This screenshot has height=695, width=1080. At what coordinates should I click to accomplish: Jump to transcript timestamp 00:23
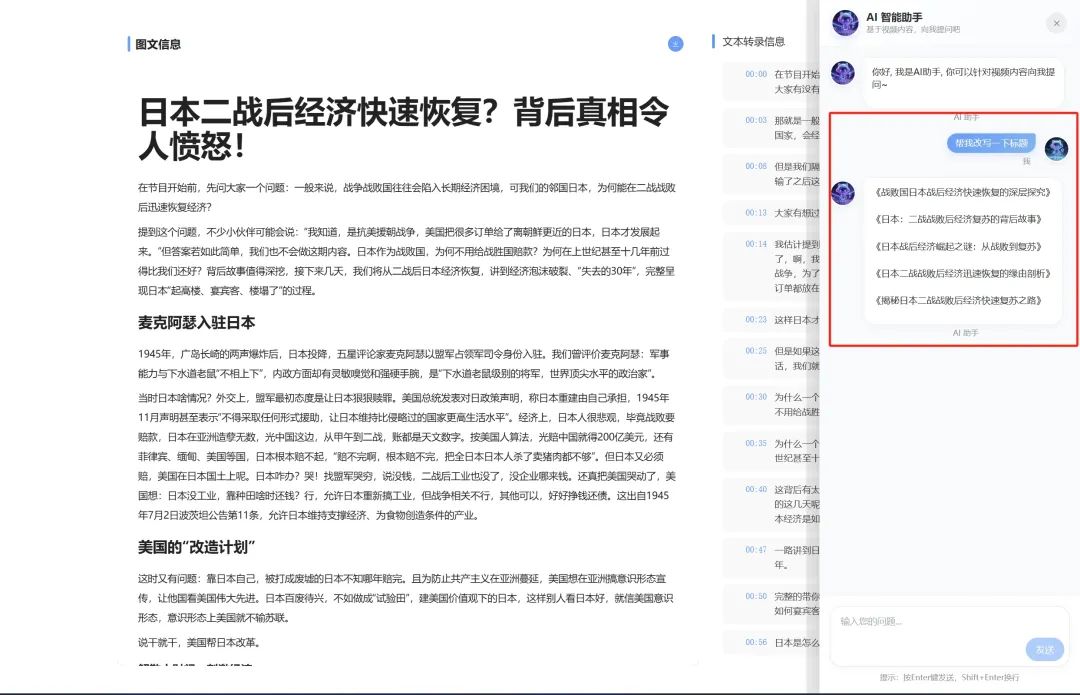click(x=756, y=320)
